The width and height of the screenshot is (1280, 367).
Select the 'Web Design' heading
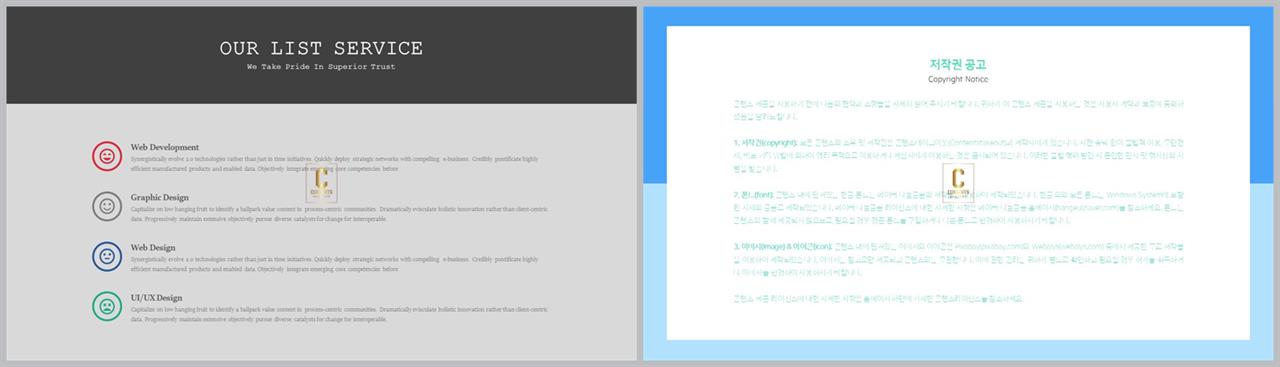point(153,247)
